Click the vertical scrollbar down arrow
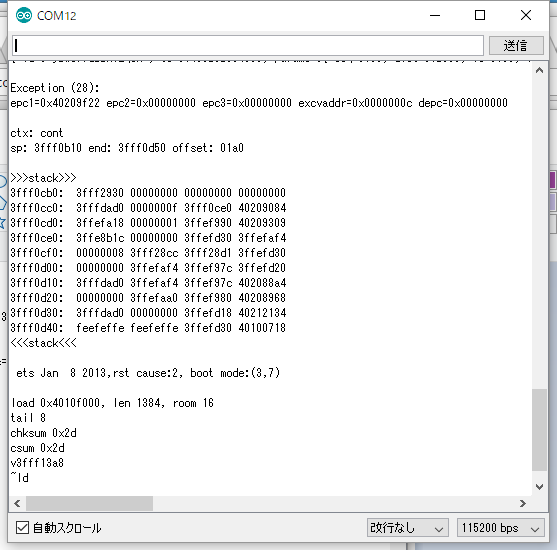Viewport: 557px width, 550px height. 539,486
